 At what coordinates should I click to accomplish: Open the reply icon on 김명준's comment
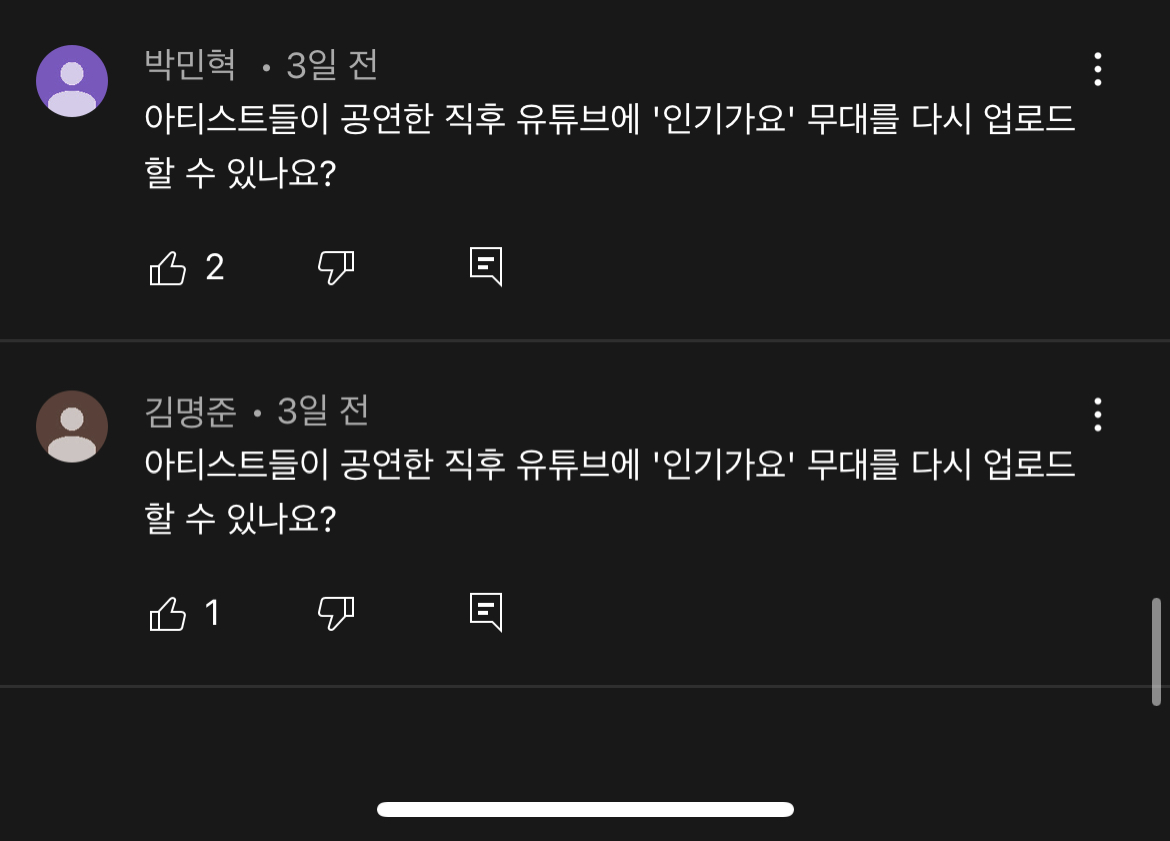tap(488, 612)
